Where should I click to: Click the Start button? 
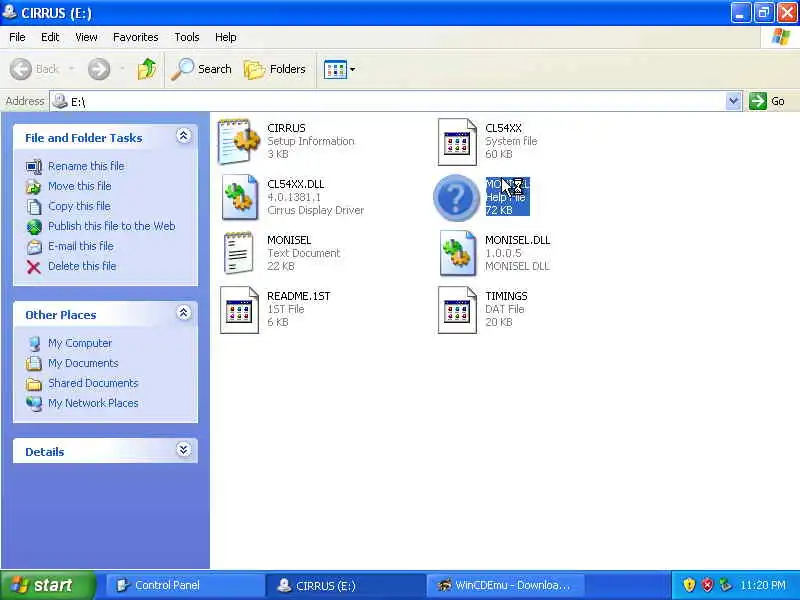[48, 585]
